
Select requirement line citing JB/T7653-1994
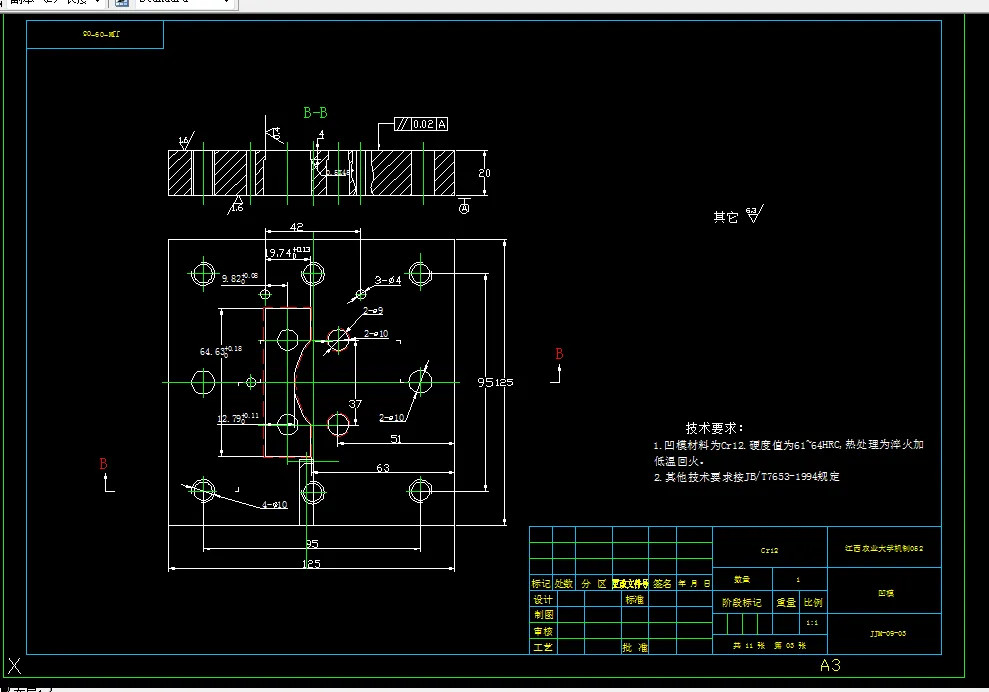click(x=747, y=477)
